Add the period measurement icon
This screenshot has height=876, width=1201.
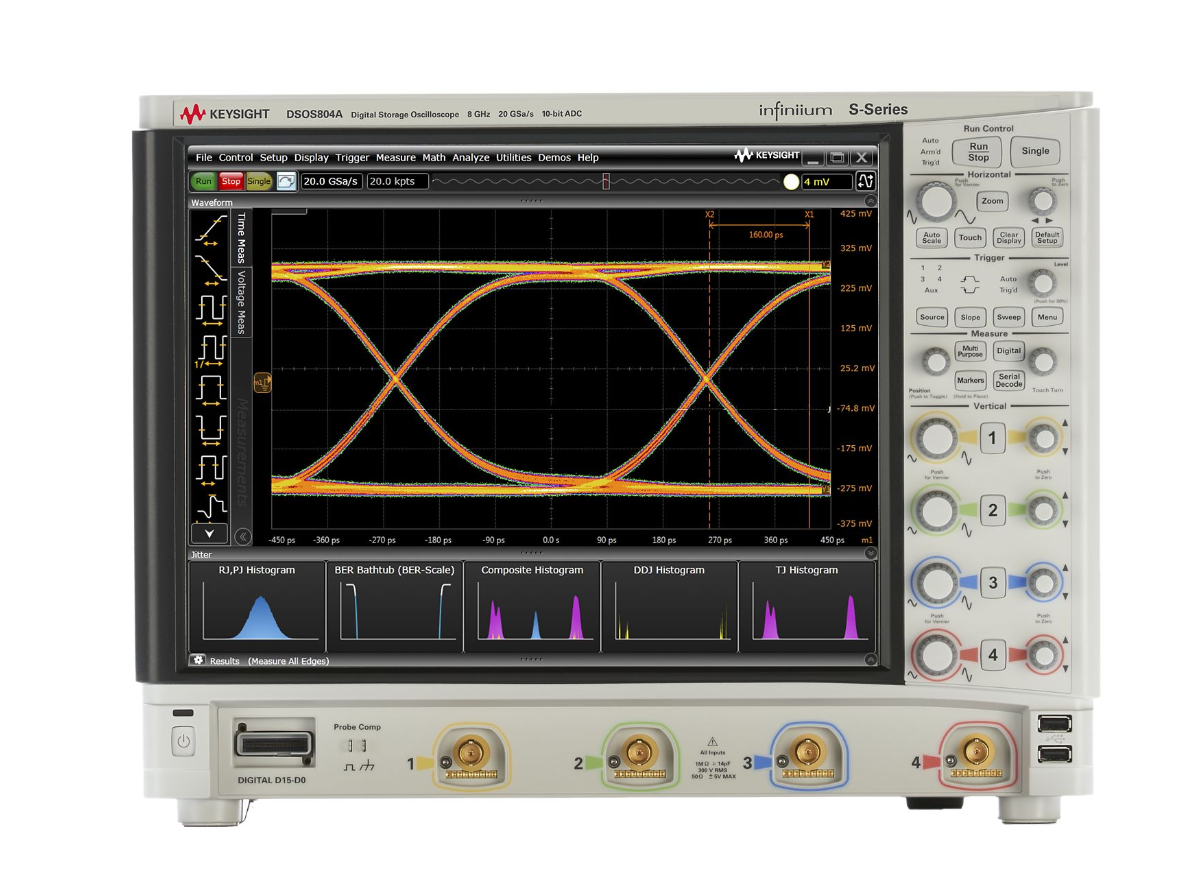pyautogui.click(x=211, y=310)
